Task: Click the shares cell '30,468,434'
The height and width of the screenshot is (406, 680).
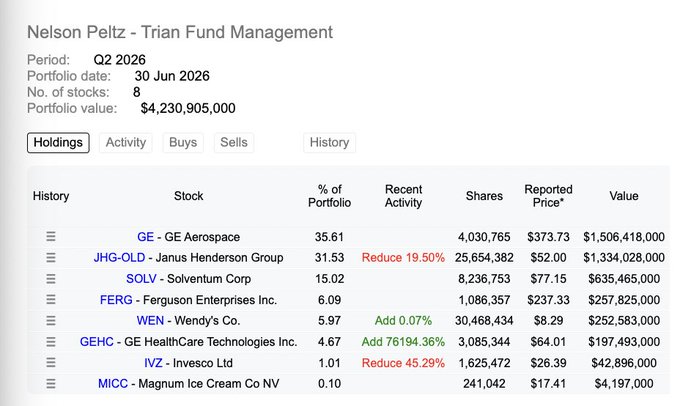Action: coord(484,321)
